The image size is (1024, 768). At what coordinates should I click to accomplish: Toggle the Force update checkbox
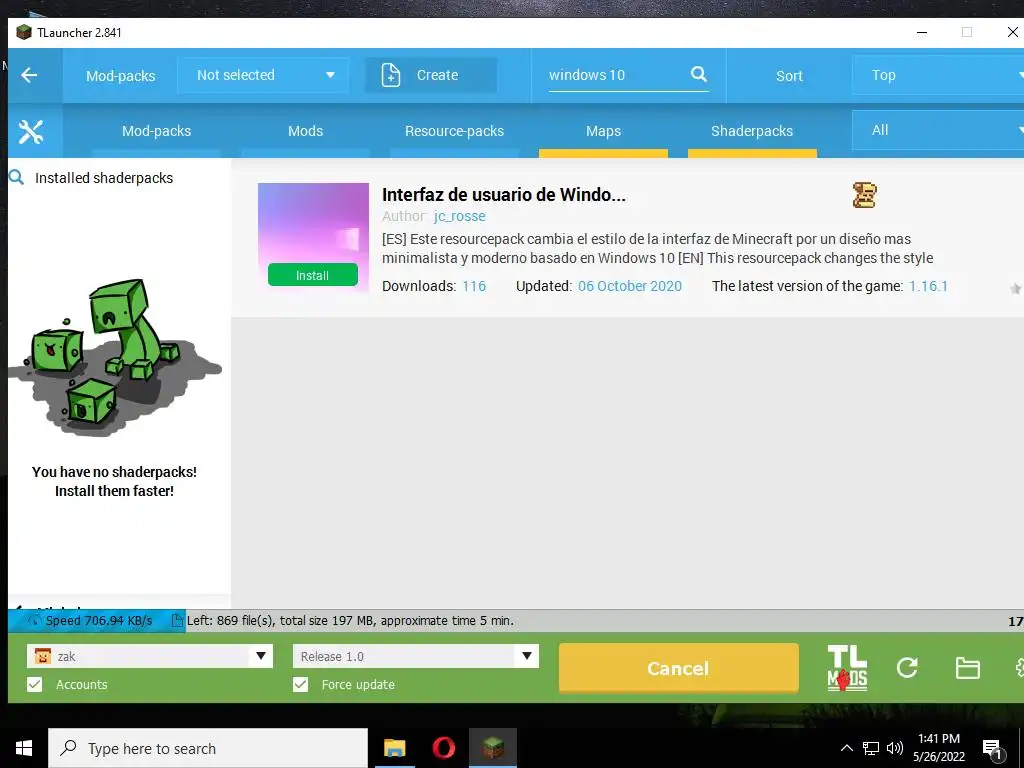pyautogui.click(x=300, y=684)
